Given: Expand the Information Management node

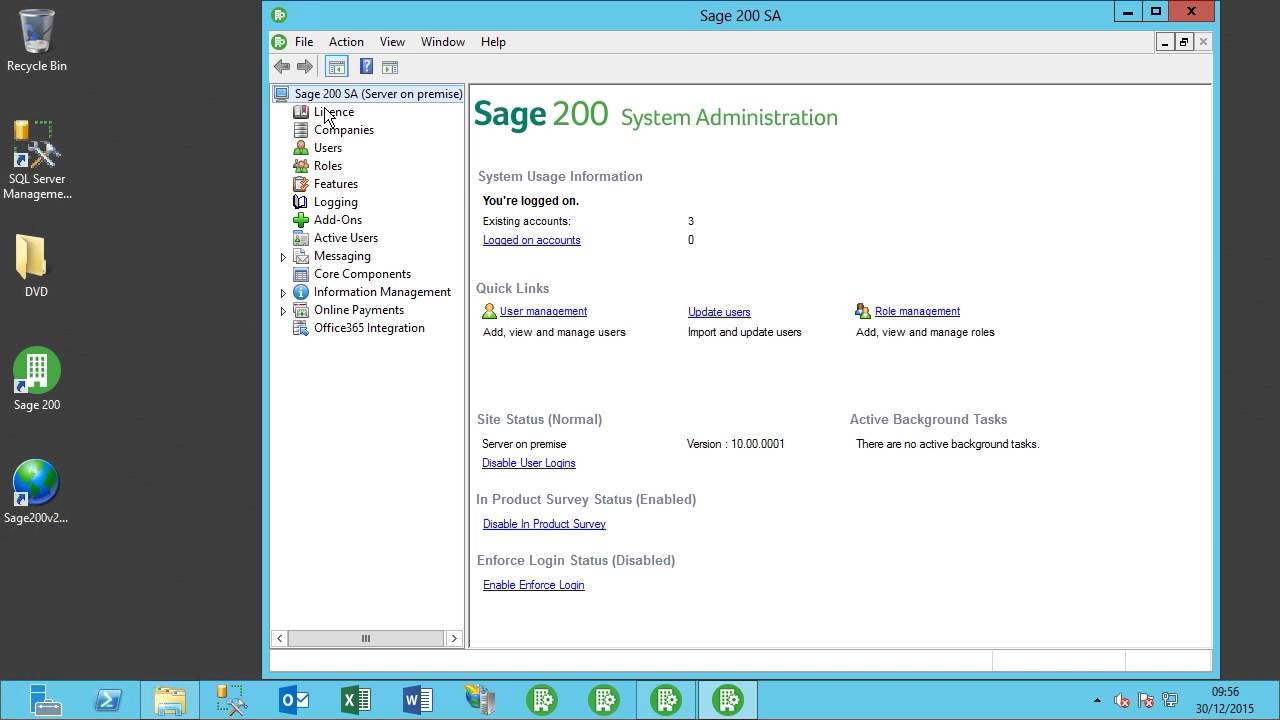Looking at the screenshot, I should tap(283, 292).
